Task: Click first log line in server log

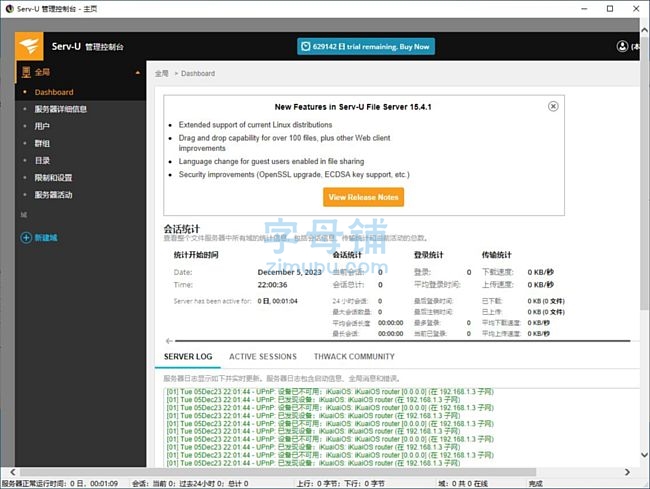Action: [x=330, y=392]
